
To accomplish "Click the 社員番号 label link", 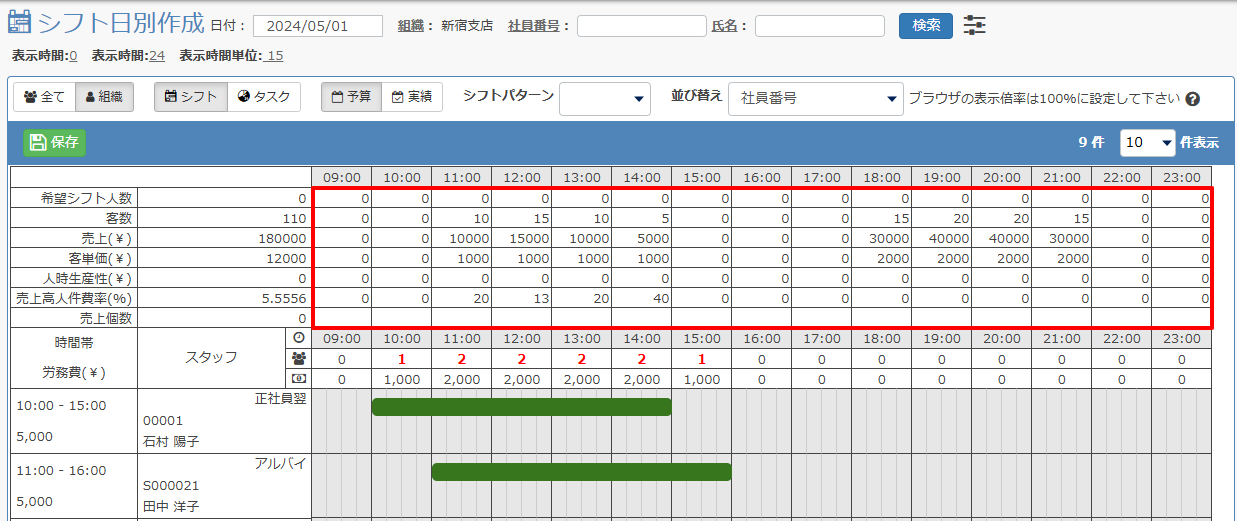I will (x=534, y=26).
